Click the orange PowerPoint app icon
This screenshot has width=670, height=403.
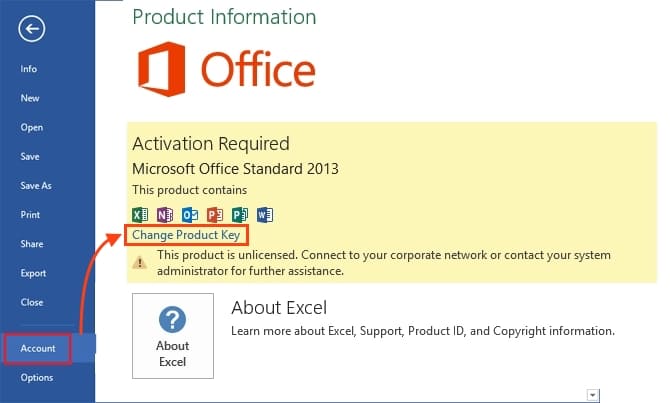pos(215,214)
